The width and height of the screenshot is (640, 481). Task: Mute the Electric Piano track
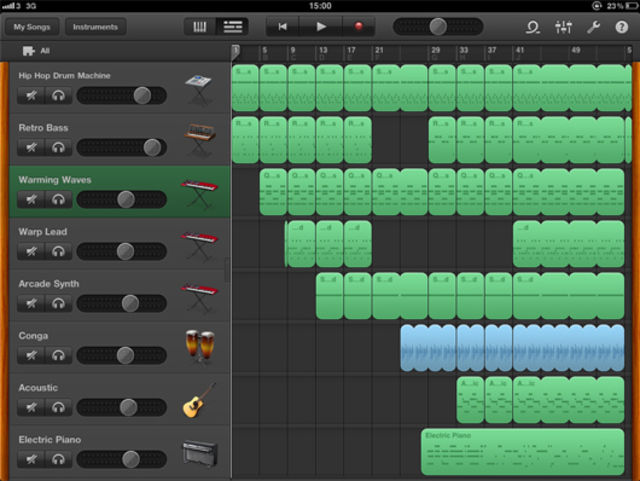31,459
